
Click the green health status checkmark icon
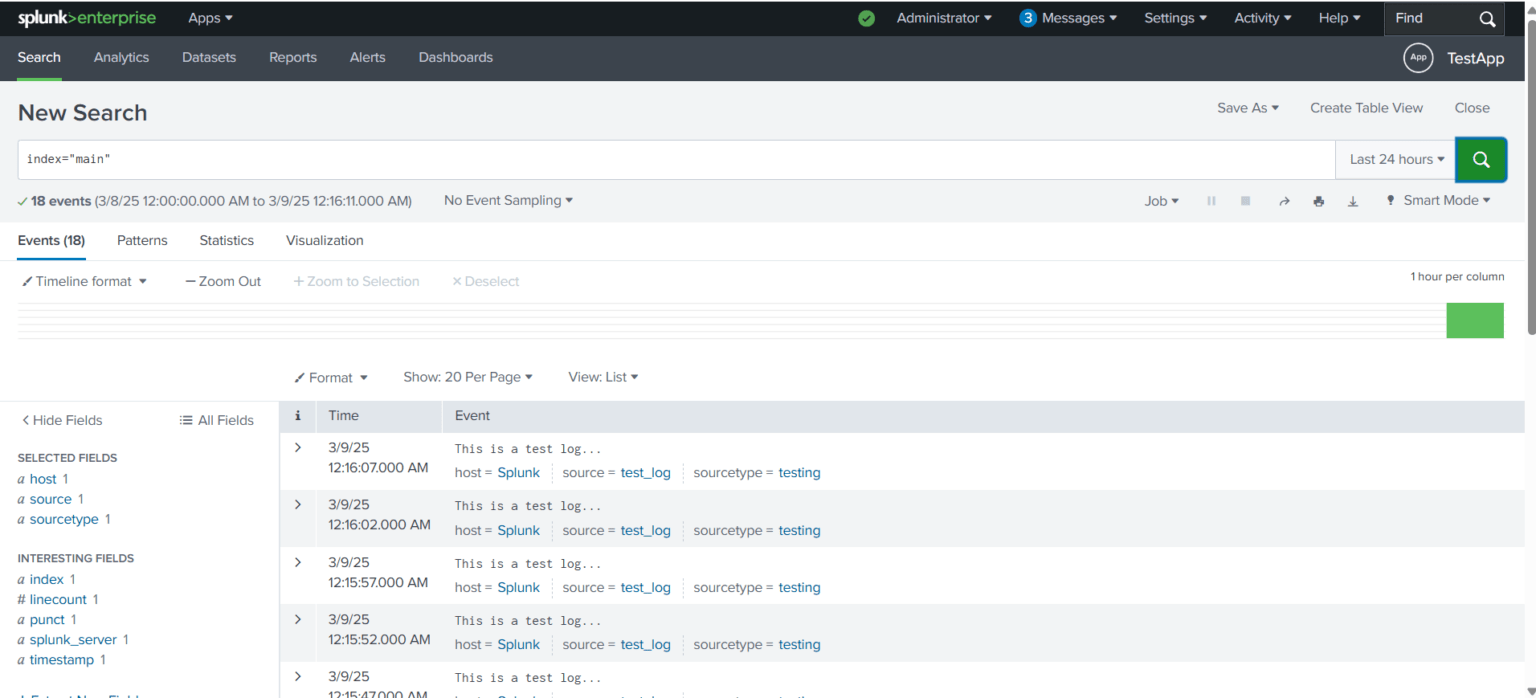click(866, 18)
